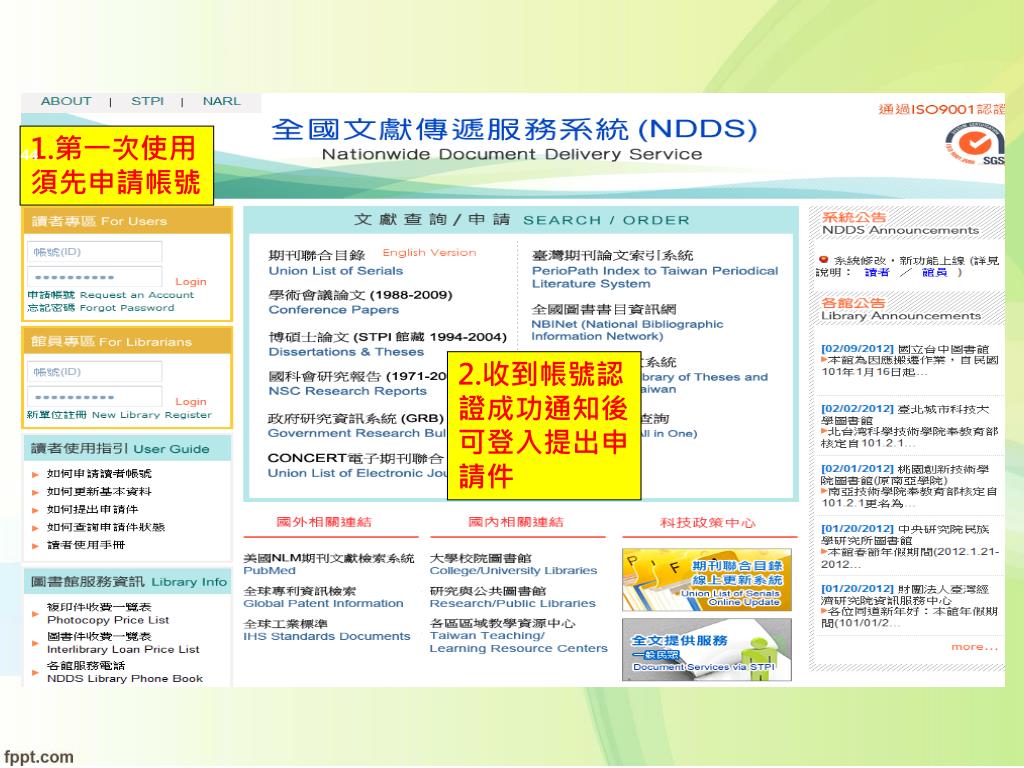This screenshot has height=768, width=1024.
Task: Switch to English Version of serials list
Action: tap(429, 253)
